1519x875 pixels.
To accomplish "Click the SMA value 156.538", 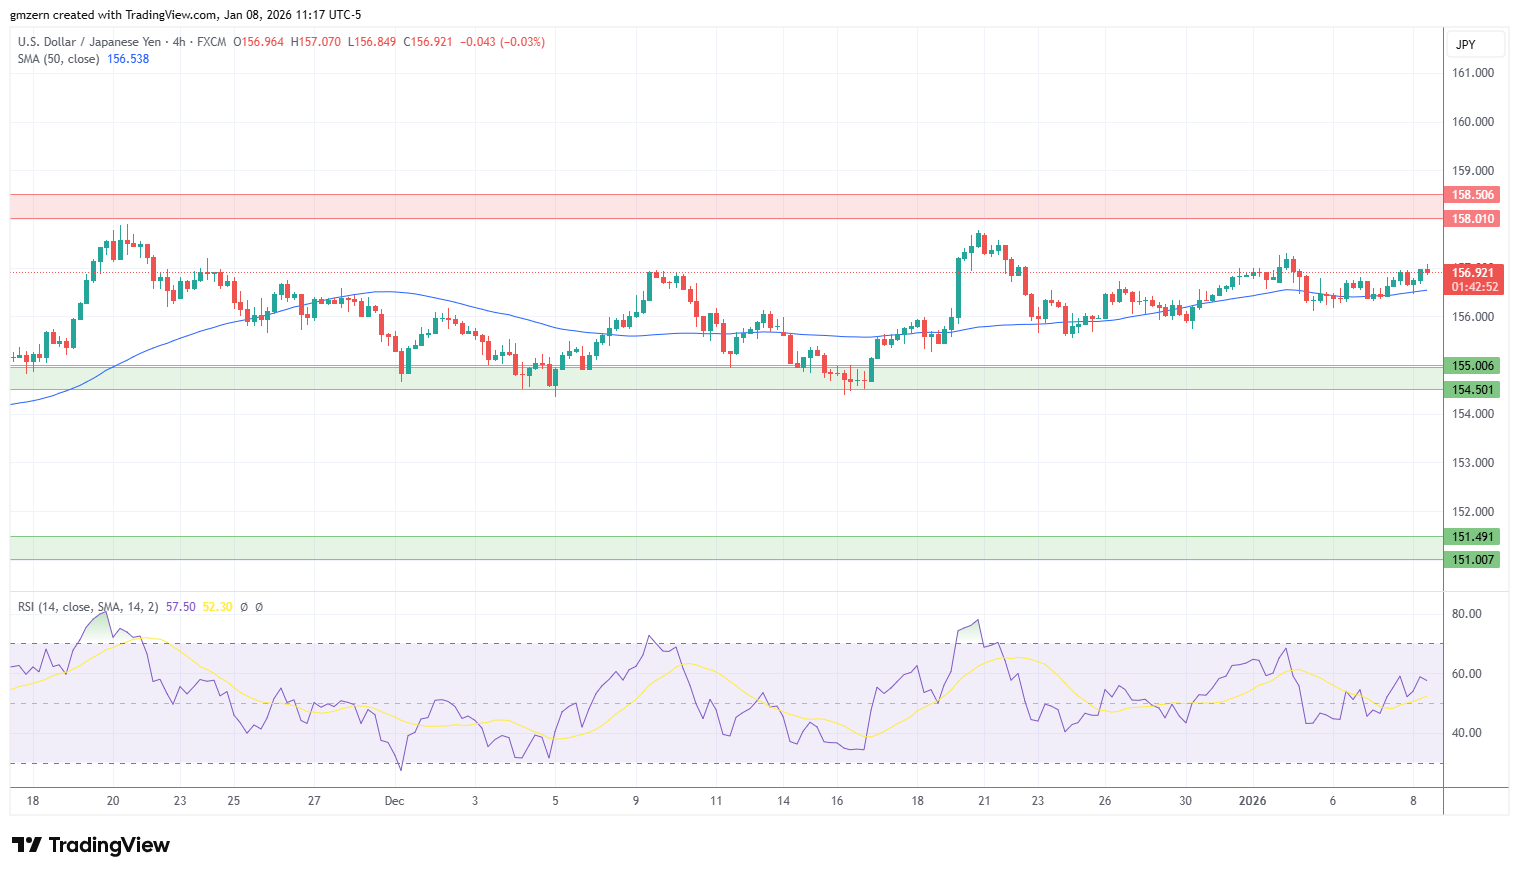I will click(128, 59).
